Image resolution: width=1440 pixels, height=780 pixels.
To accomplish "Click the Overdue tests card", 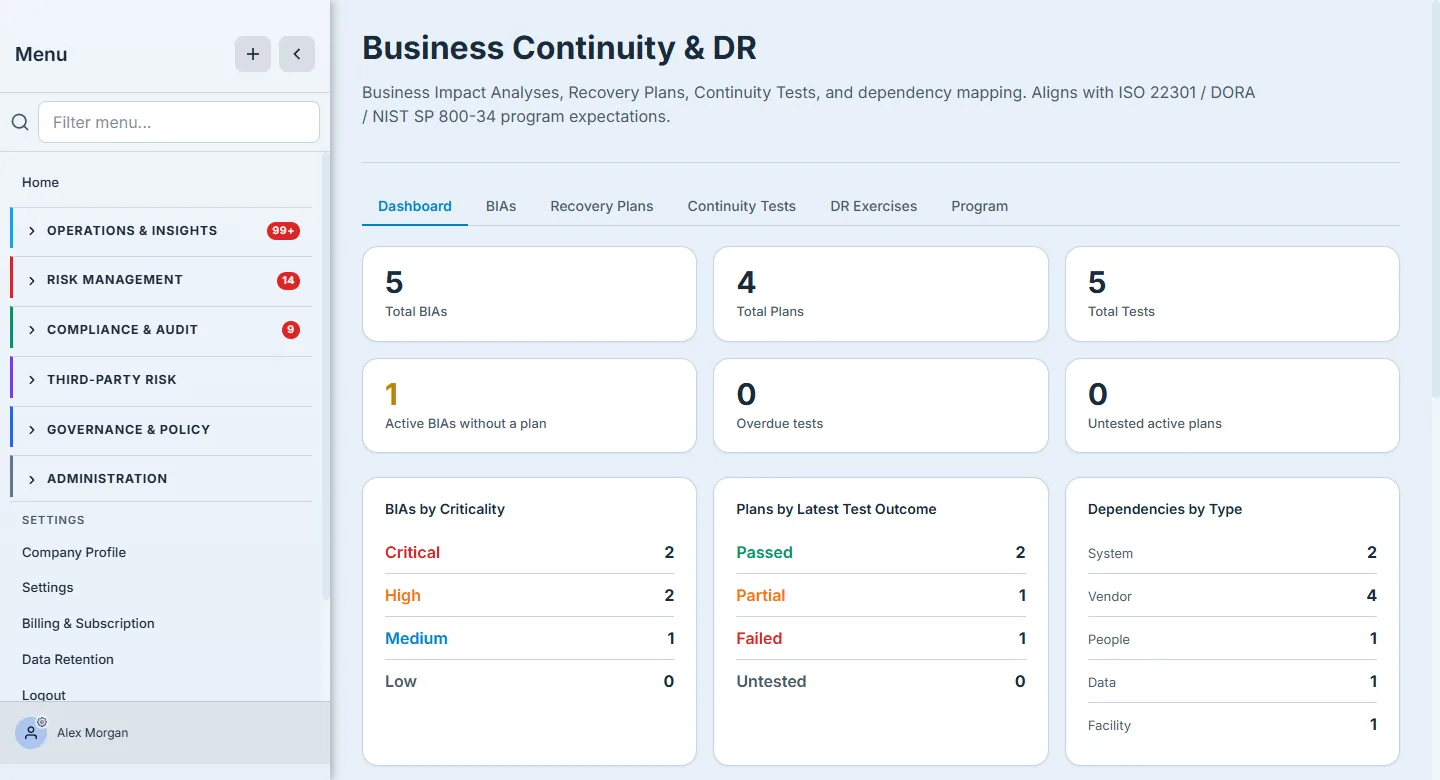I will click(881, 406).
